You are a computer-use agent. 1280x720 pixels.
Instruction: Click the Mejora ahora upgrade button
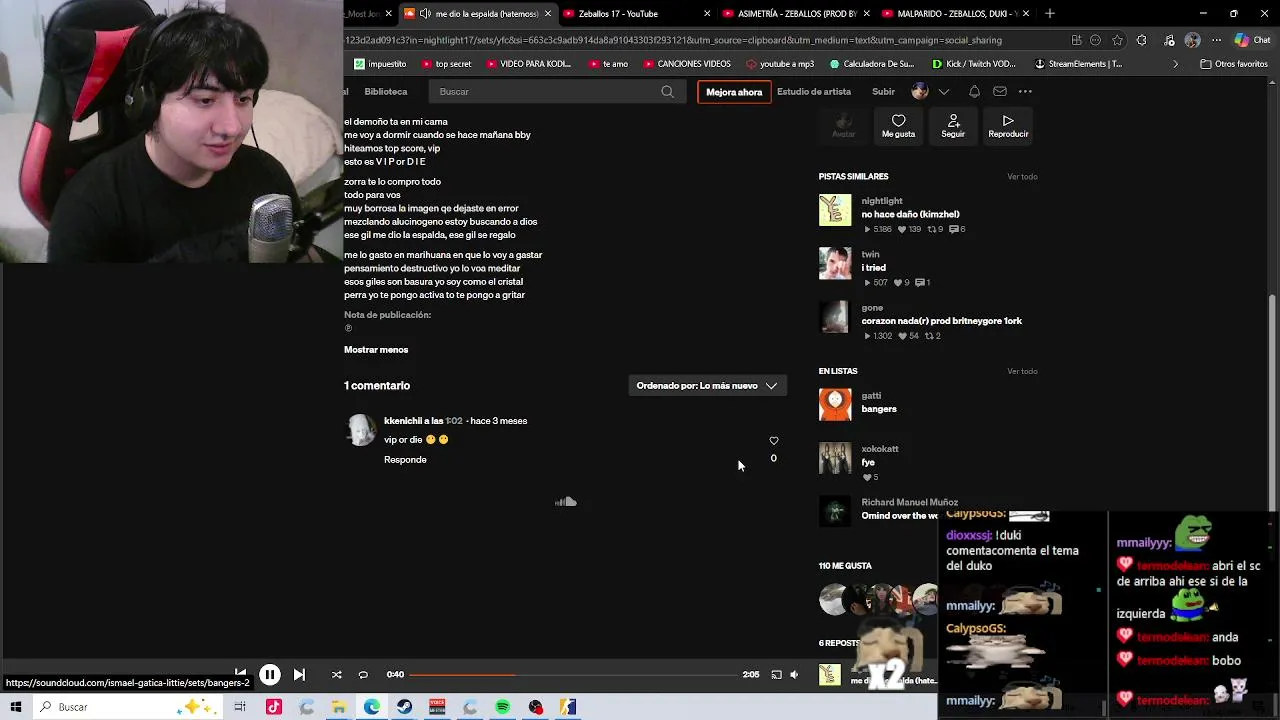[x=734, y=92]
